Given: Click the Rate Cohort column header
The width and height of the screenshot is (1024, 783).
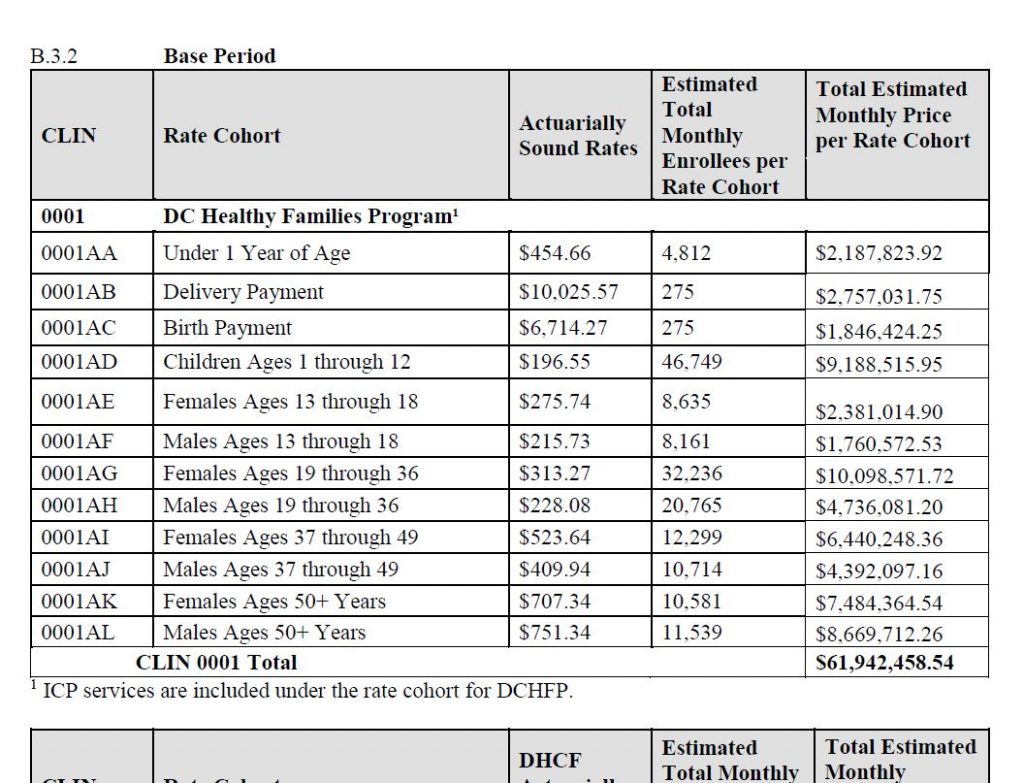Looking at the screenshot, I should 222,136.
